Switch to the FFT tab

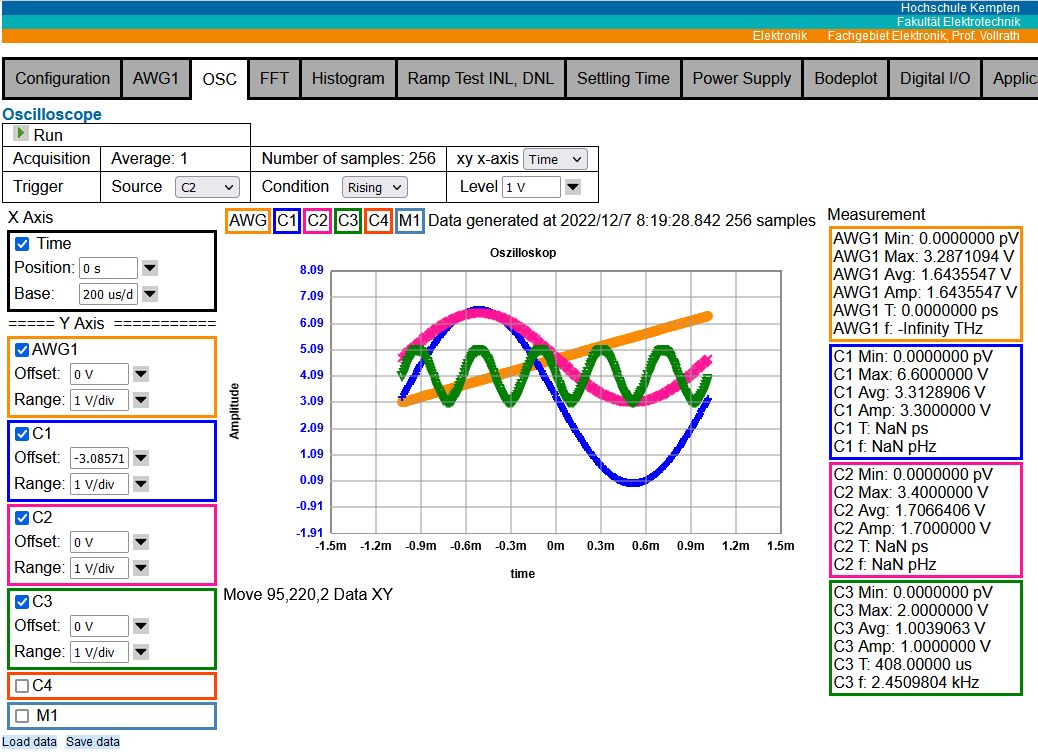(274, 78)
